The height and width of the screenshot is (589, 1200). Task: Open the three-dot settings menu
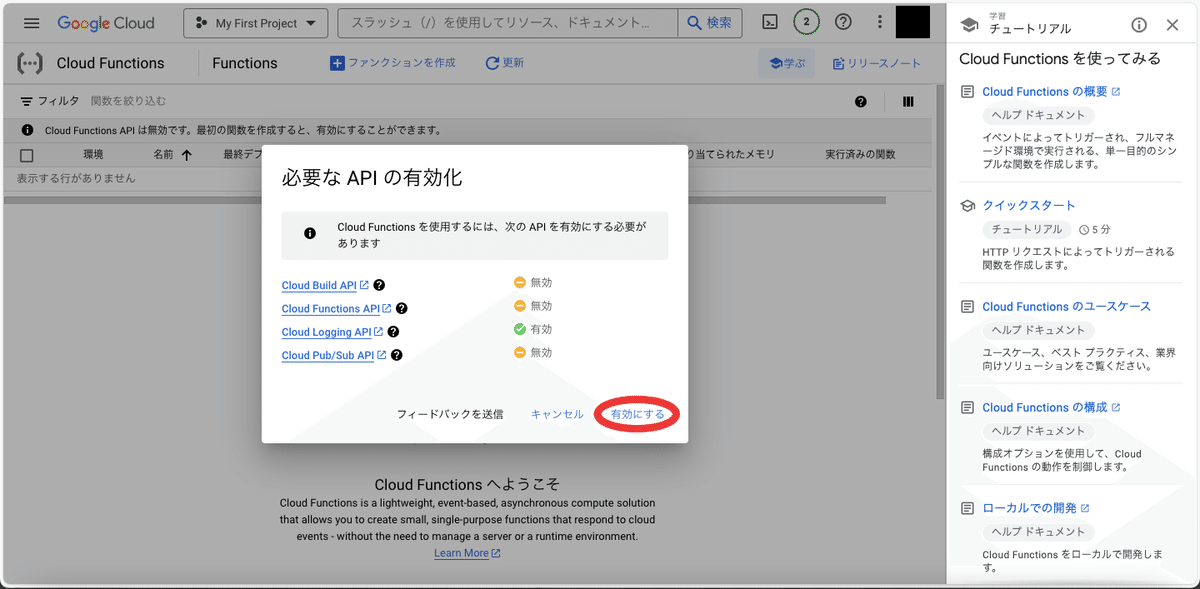click(x=879, y=23)
